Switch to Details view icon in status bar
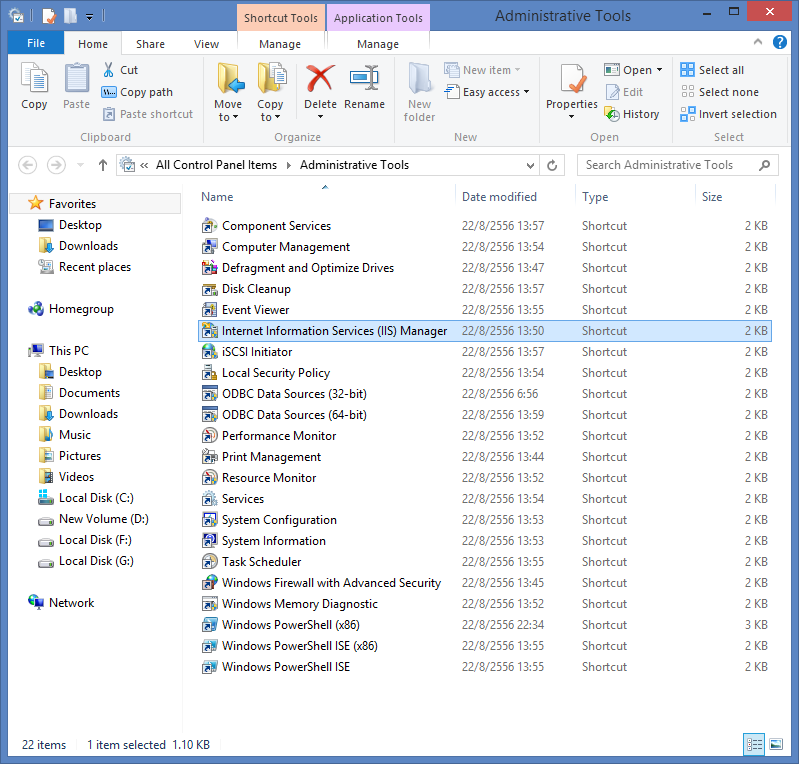This screenshot has width=799, height=764. [754, 745]
